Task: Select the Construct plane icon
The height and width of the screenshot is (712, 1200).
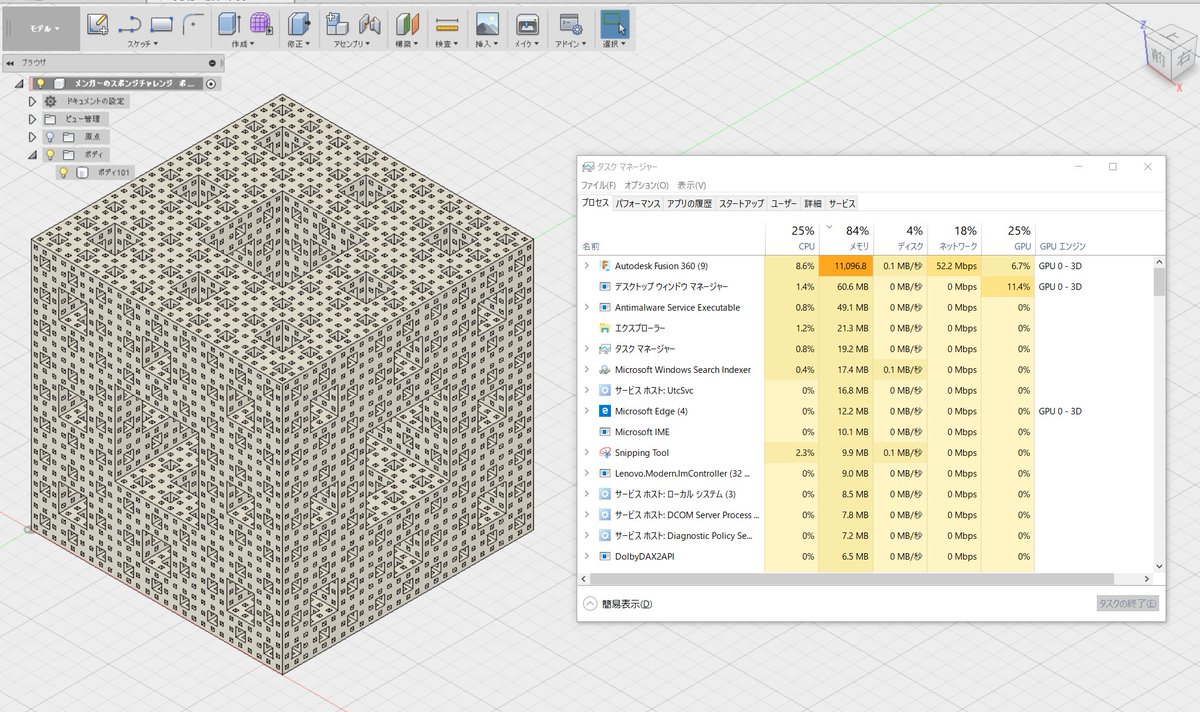Action: pos(406,24)
